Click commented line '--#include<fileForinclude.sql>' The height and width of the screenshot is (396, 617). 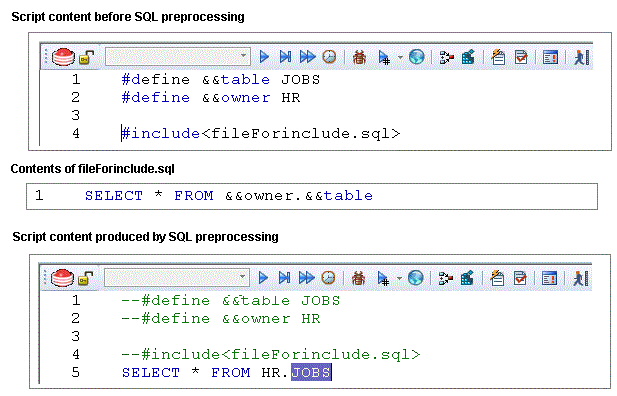coord(271,355)
